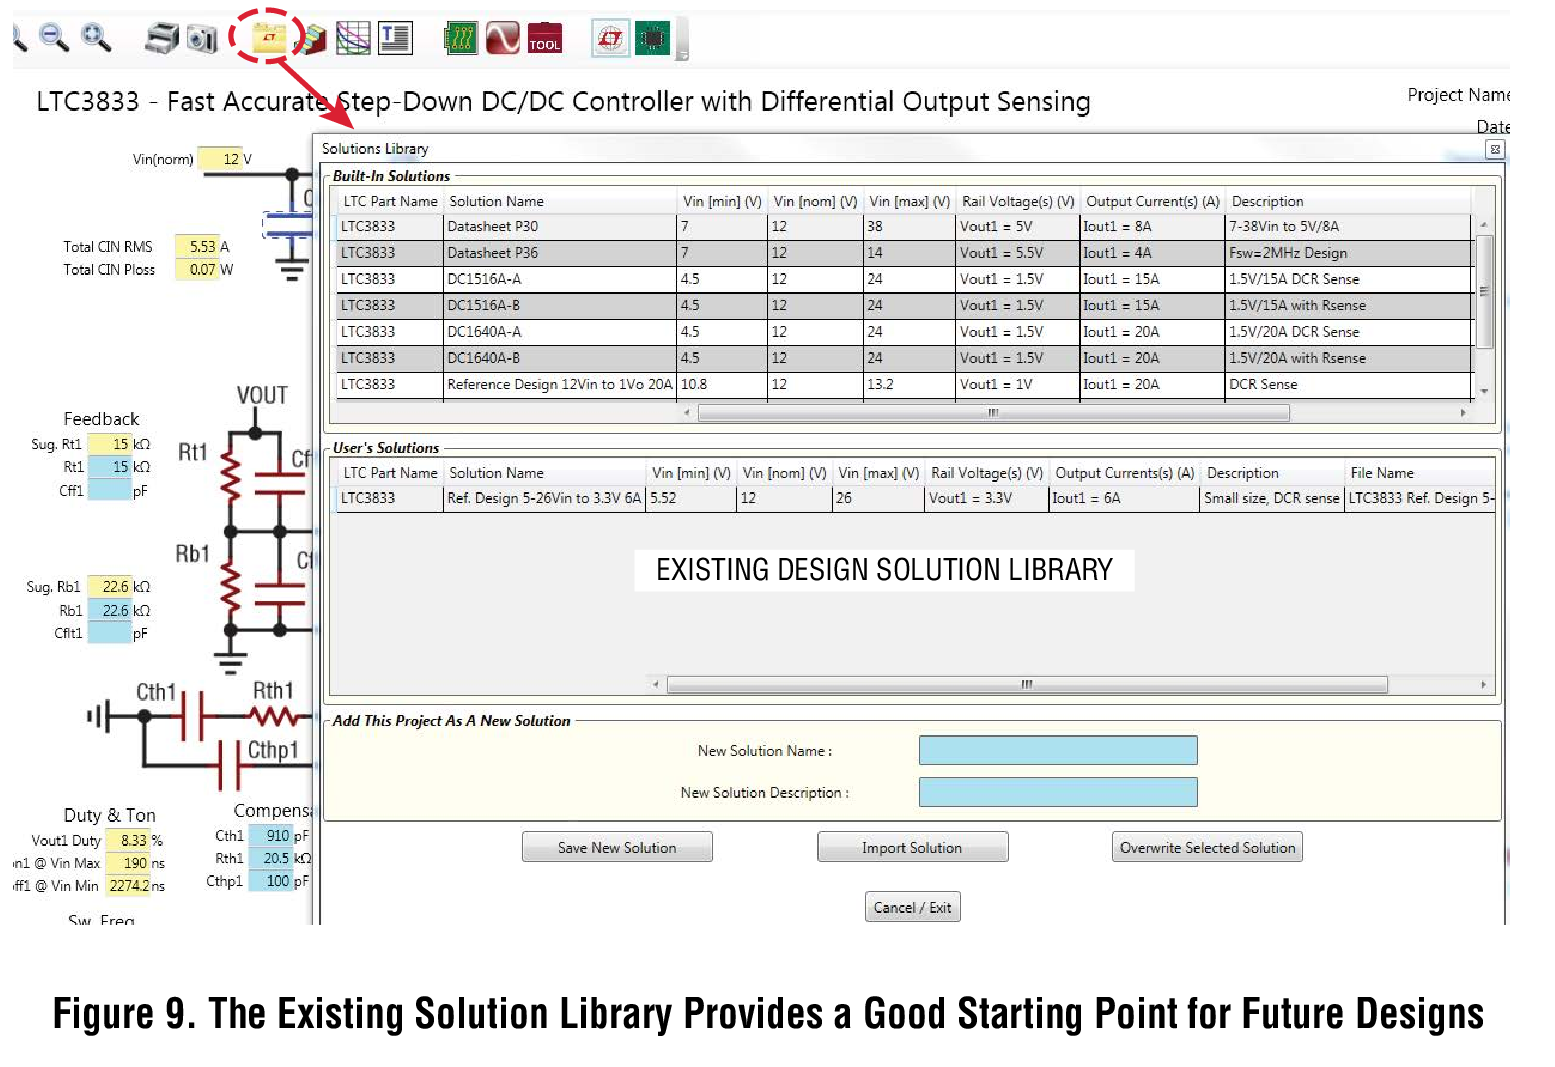Select the DC1516A-A solution row
Viewport: 1555px width, 1067px height.
click(x=904, y=279)
